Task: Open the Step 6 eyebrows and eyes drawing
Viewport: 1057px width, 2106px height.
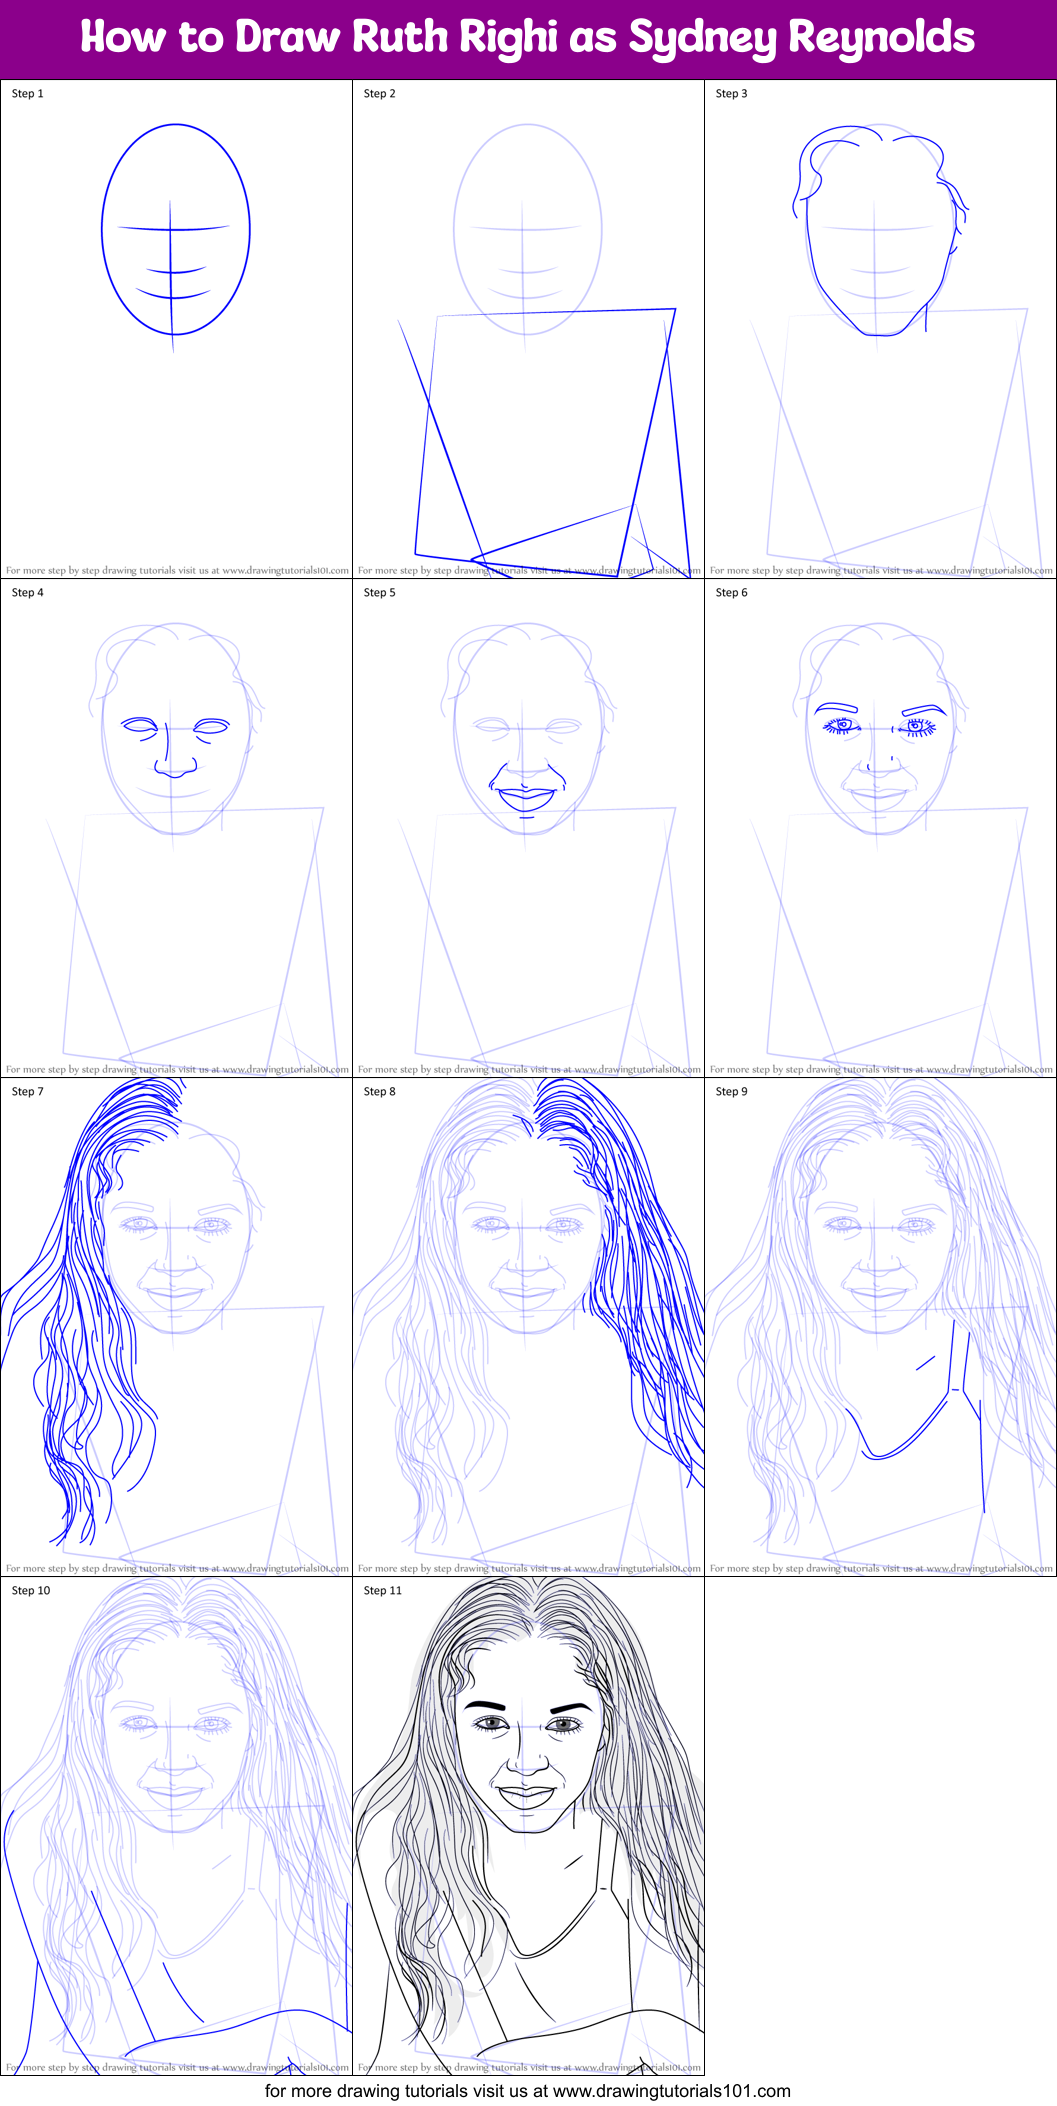Action: click(880, 828)
